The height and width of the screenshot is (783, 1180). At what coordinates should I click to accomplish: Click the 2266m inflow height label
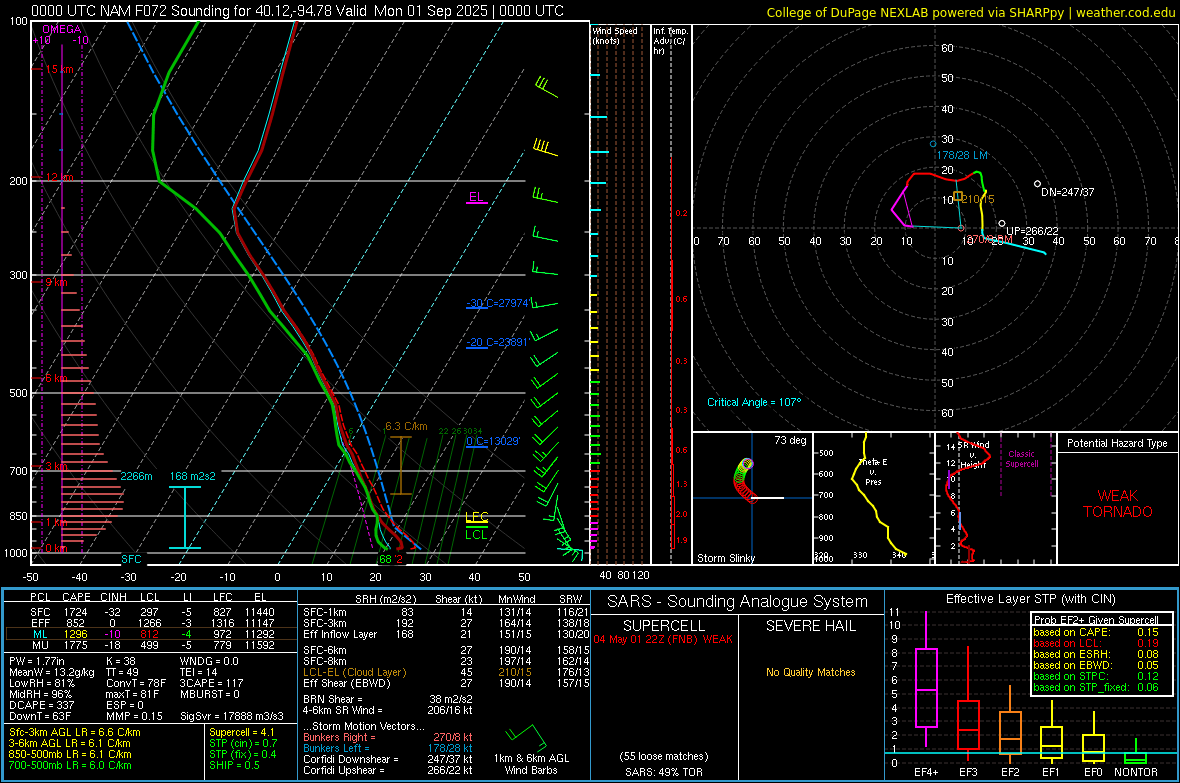(136, 477)
